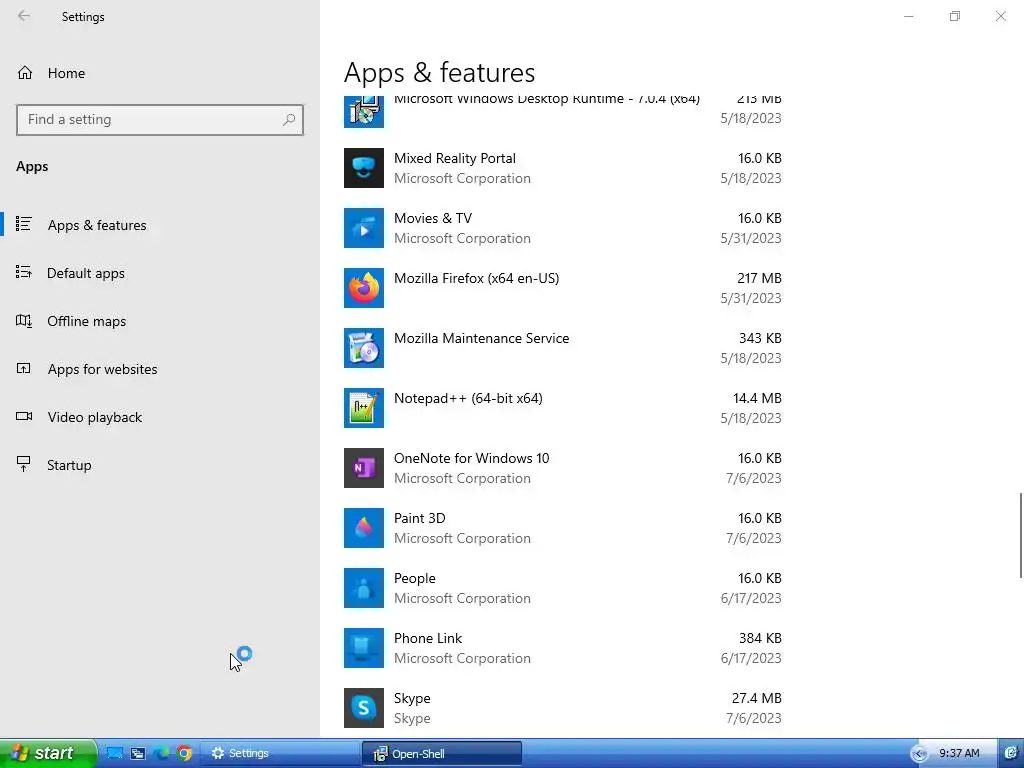Click the 217 MB size of Firefox

(x=759, y=278)
